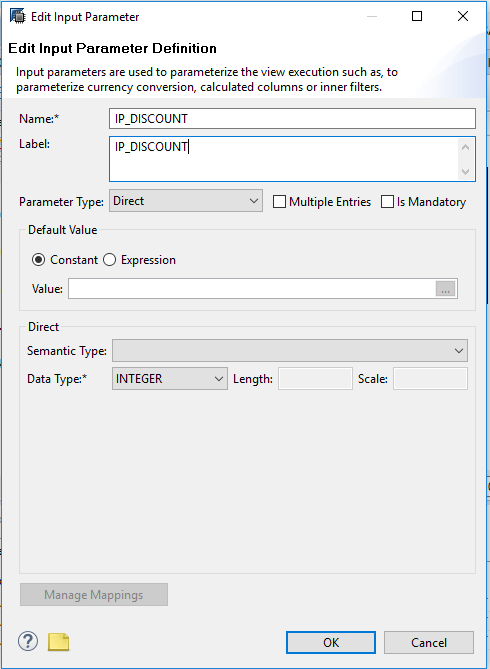Click the Name input field
490x669 pixels.
pos(292,119)
